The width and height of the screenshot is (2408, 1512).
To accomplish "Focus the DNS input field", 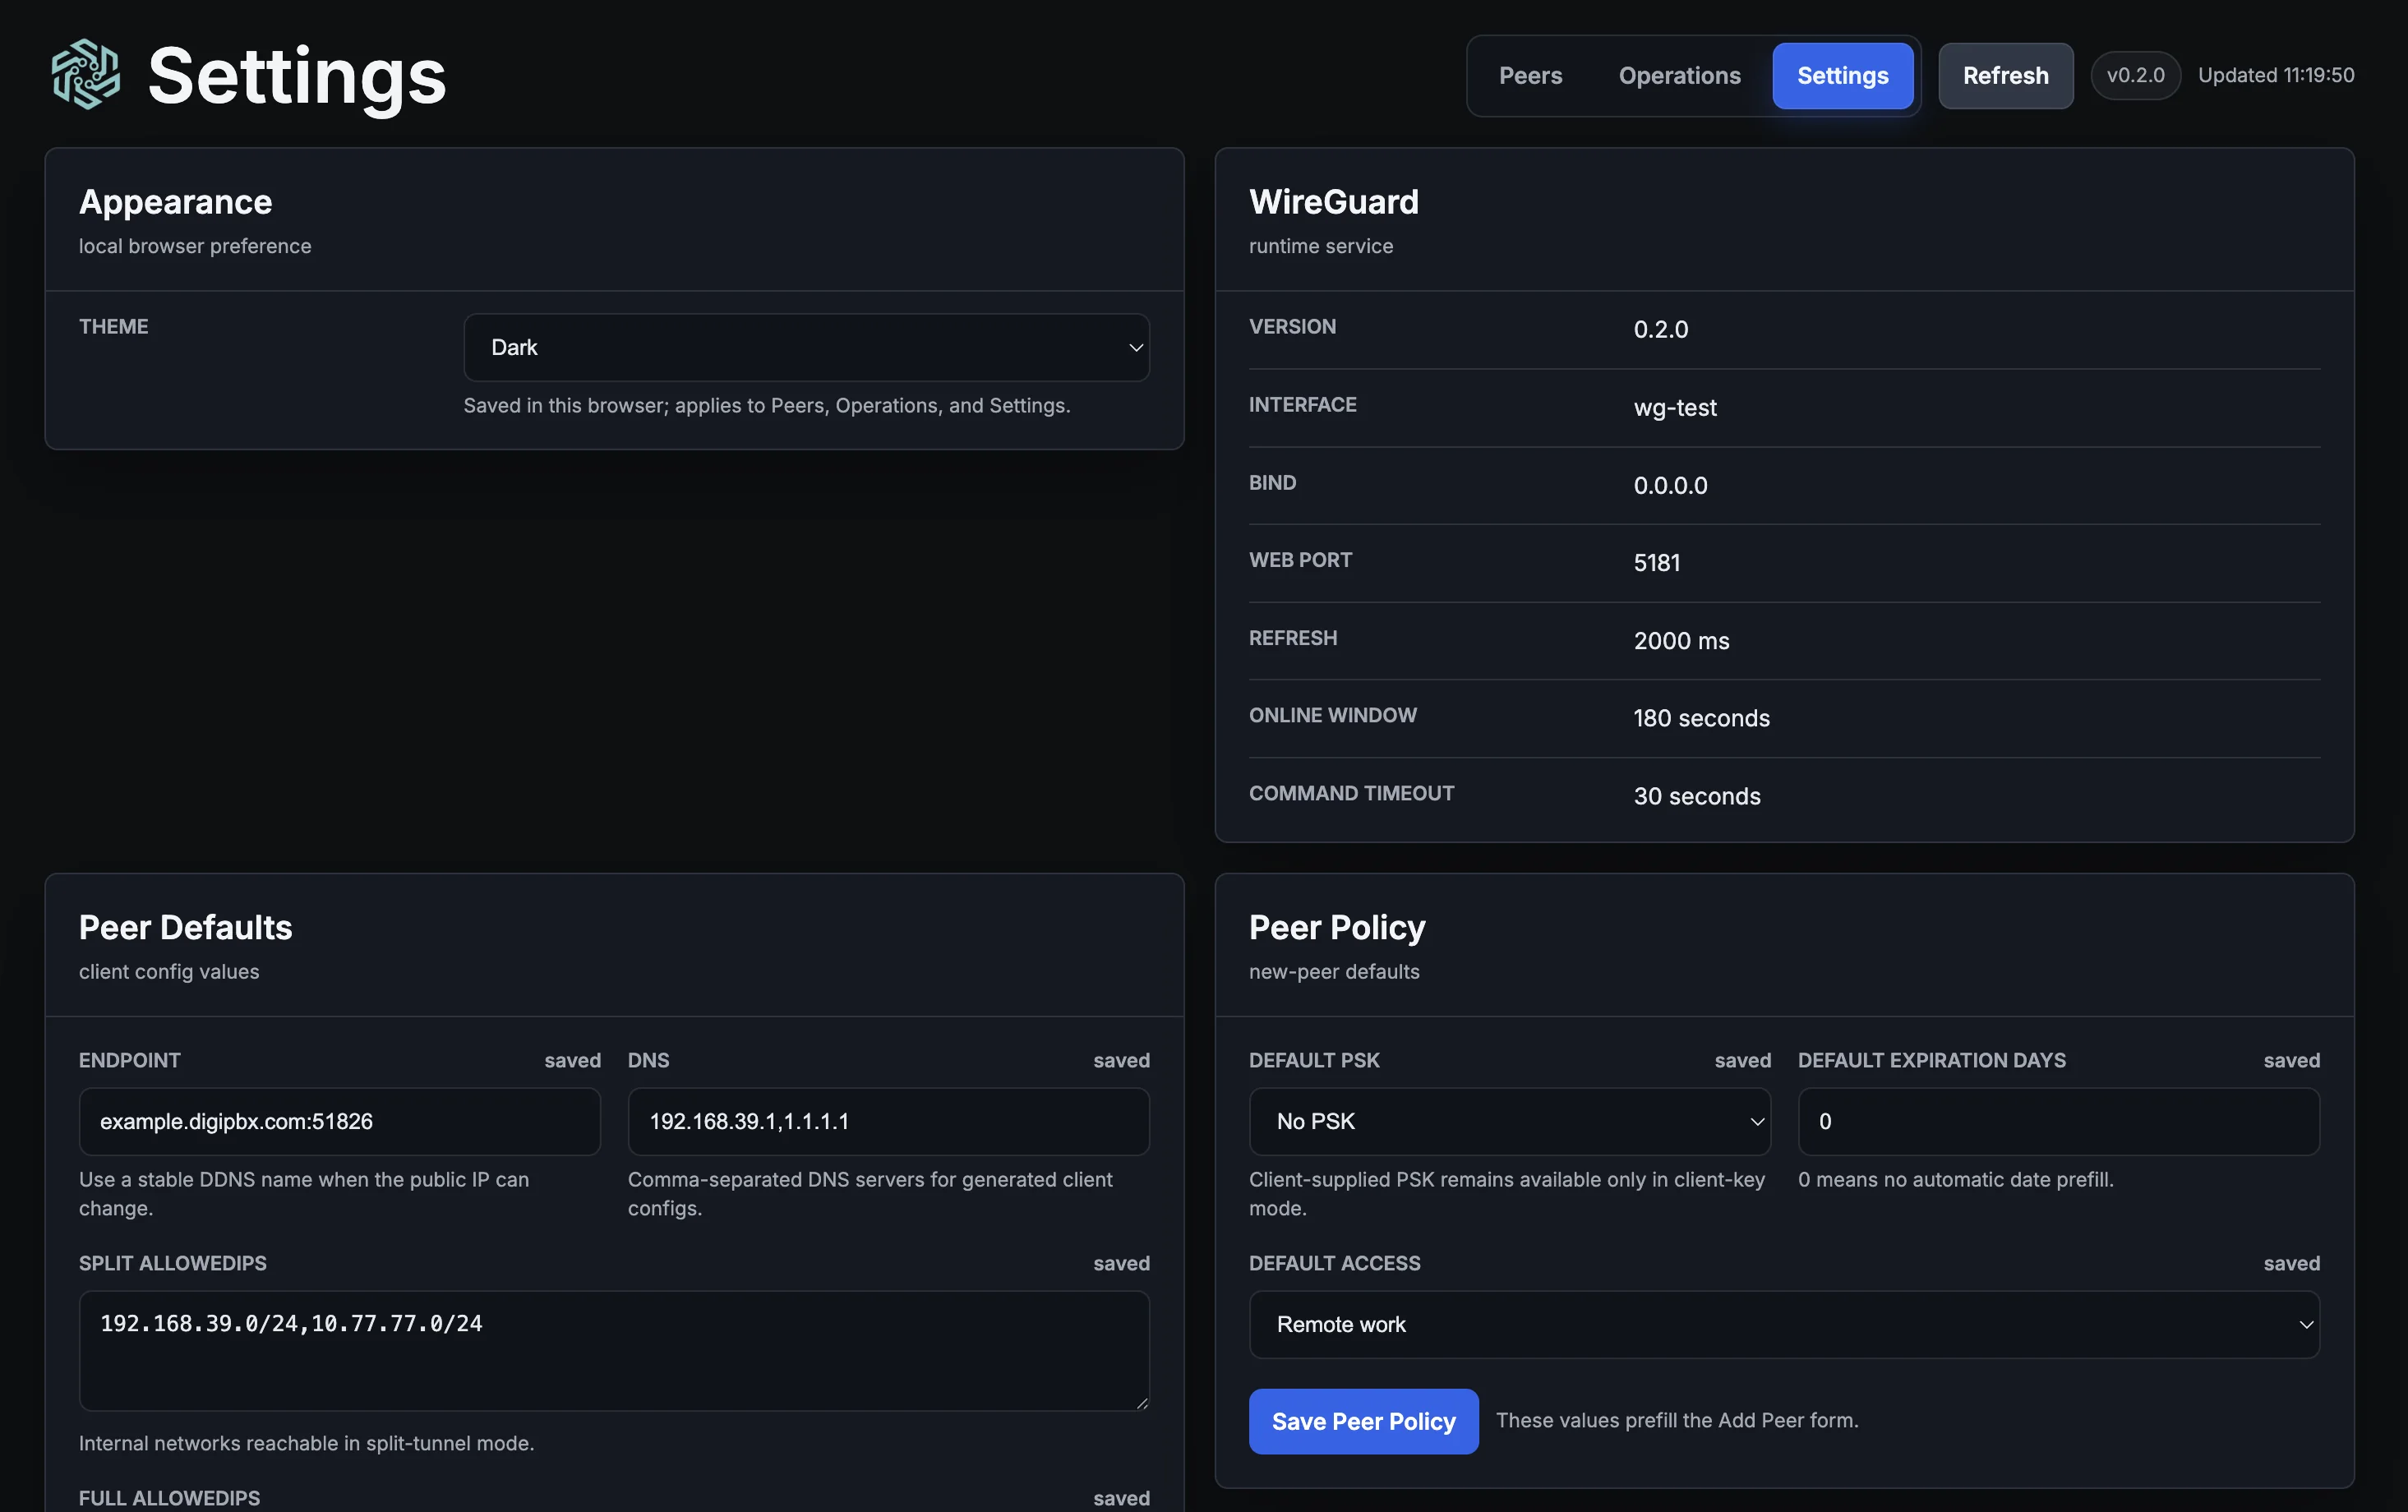I will click(x=888, y=1121).
